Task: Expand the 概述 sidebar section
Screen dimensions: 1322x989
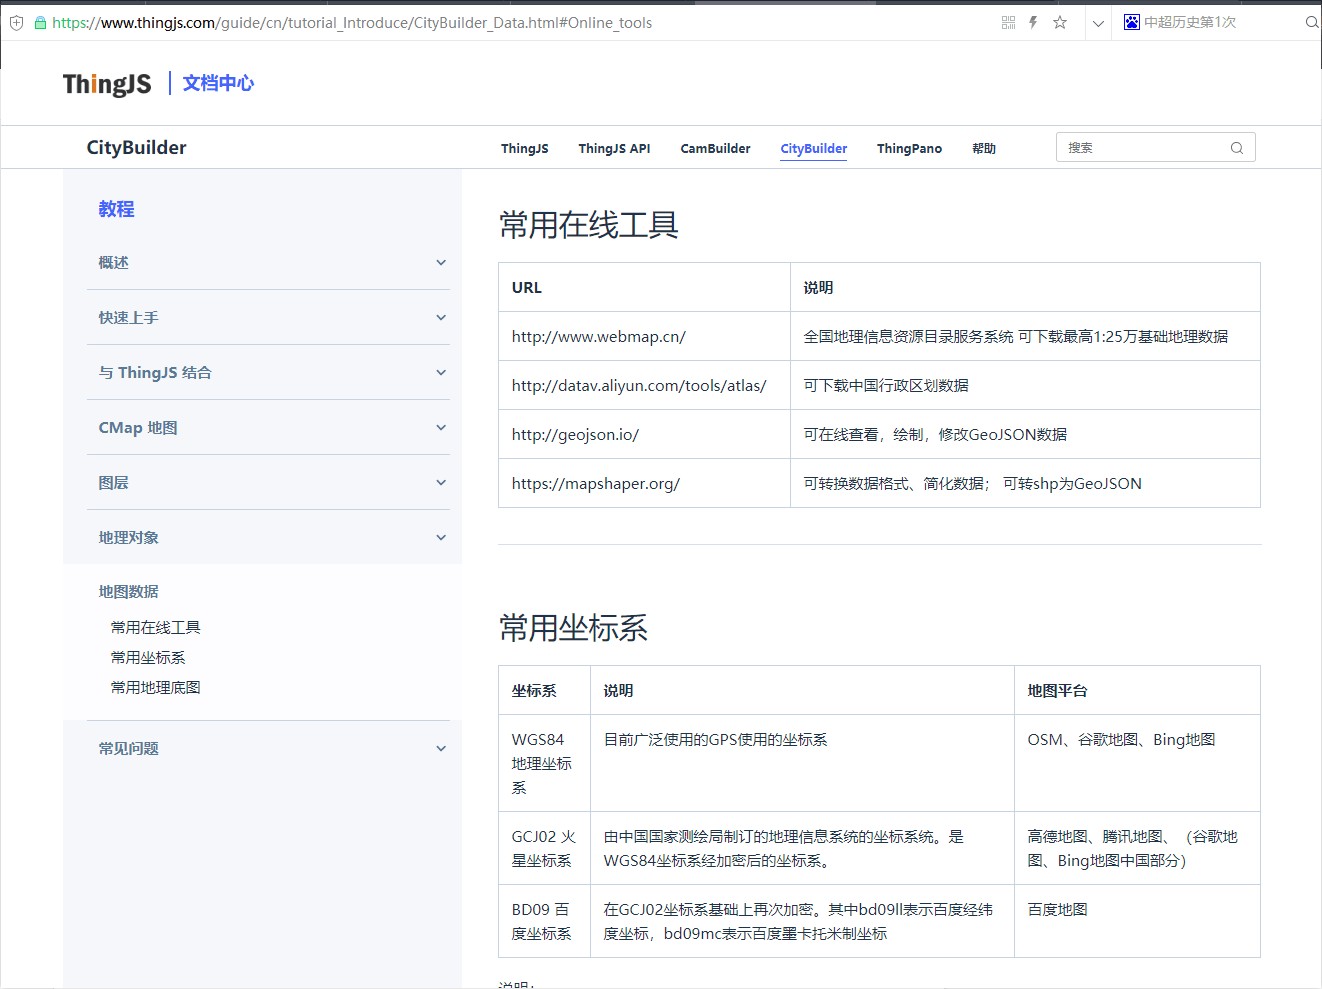Action: tap(268, 263)
